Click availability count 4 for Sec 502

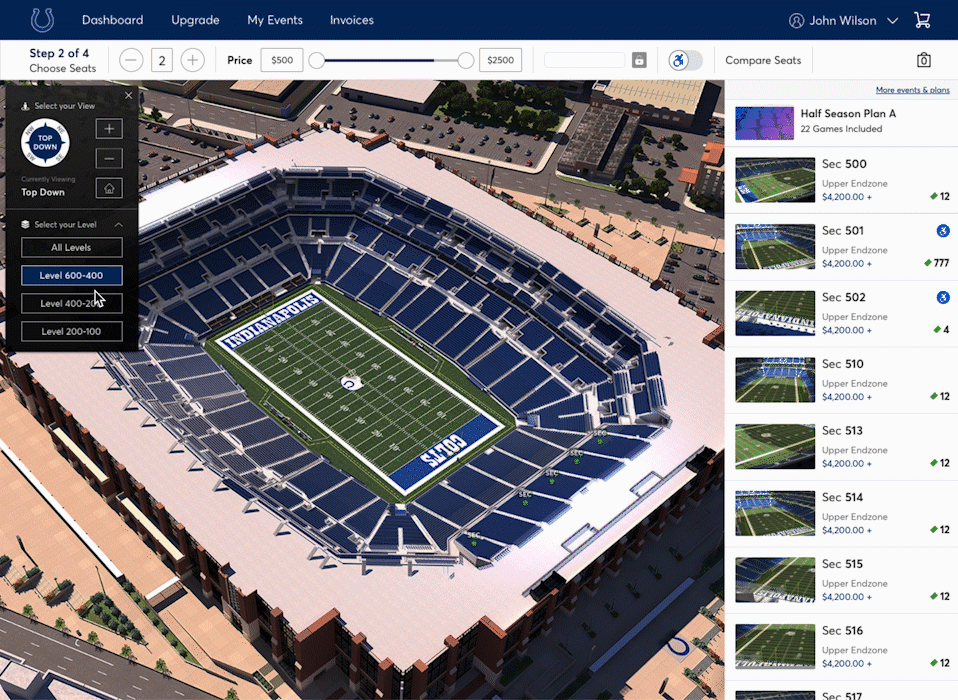coord(946,330)
